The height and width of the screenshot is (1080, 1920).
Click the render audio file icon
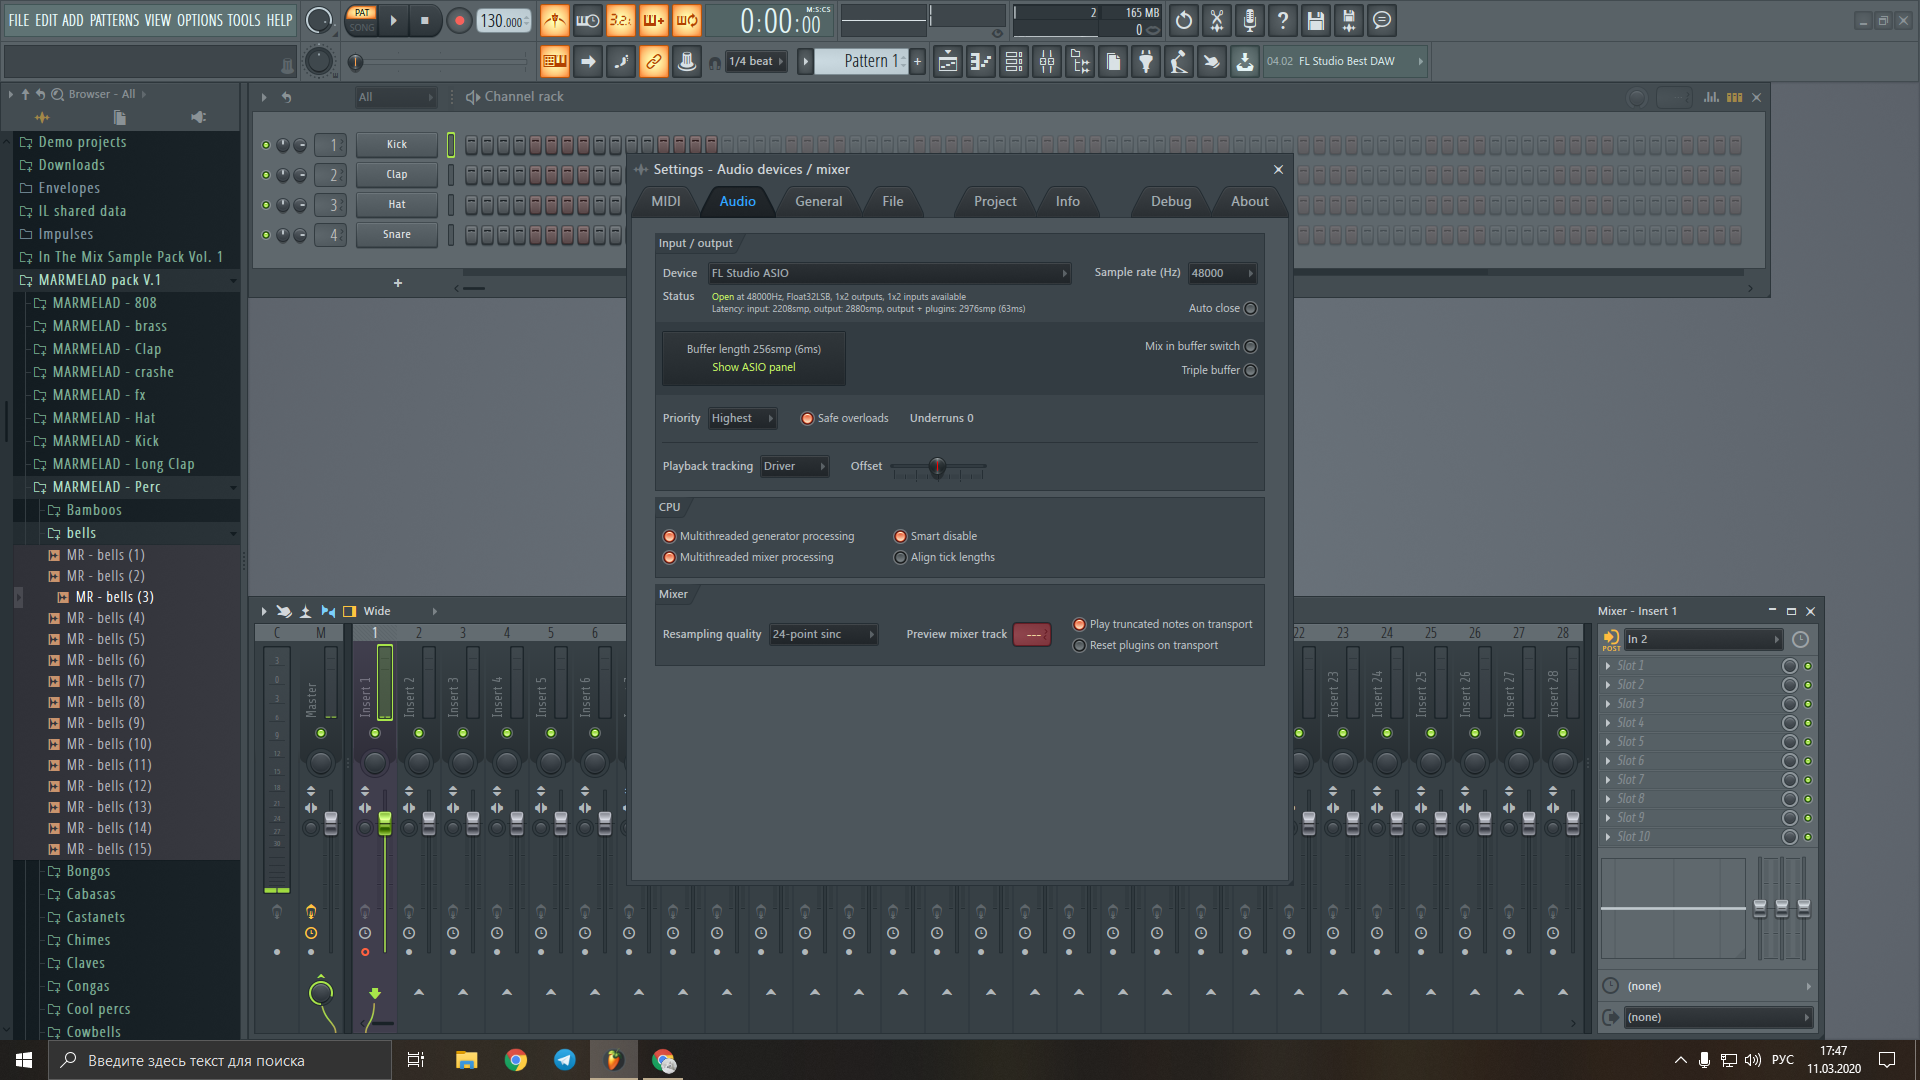pyautogui.click(x=1349, y=20)
